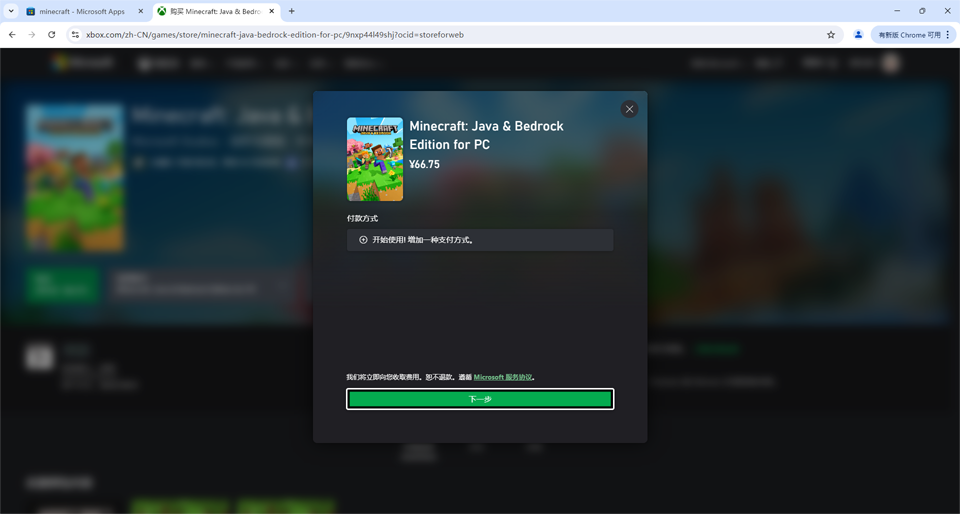Image resolution: width=960 pixels, height=514 pixels.
Task: Close the 购买 Minecraft tab
Action: coord(272,12)
